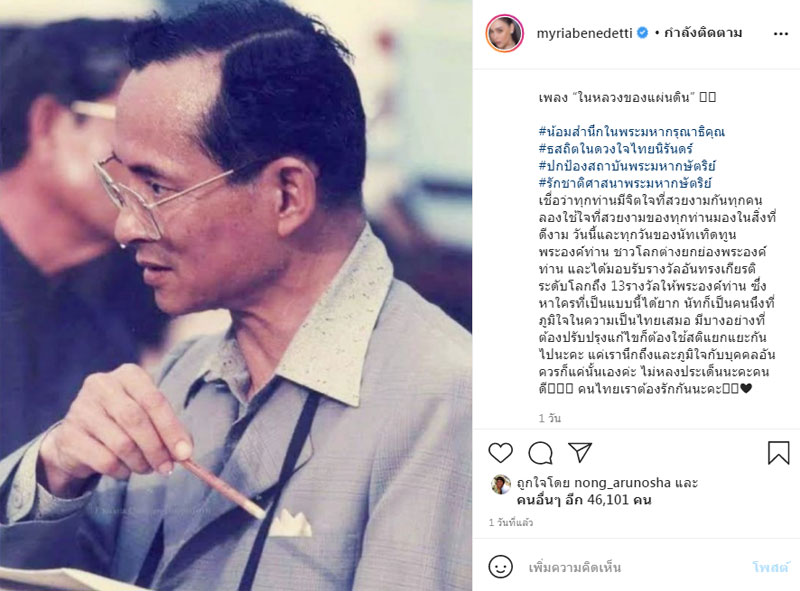Click the myriabenedetti profile avatar

point(505,34)
